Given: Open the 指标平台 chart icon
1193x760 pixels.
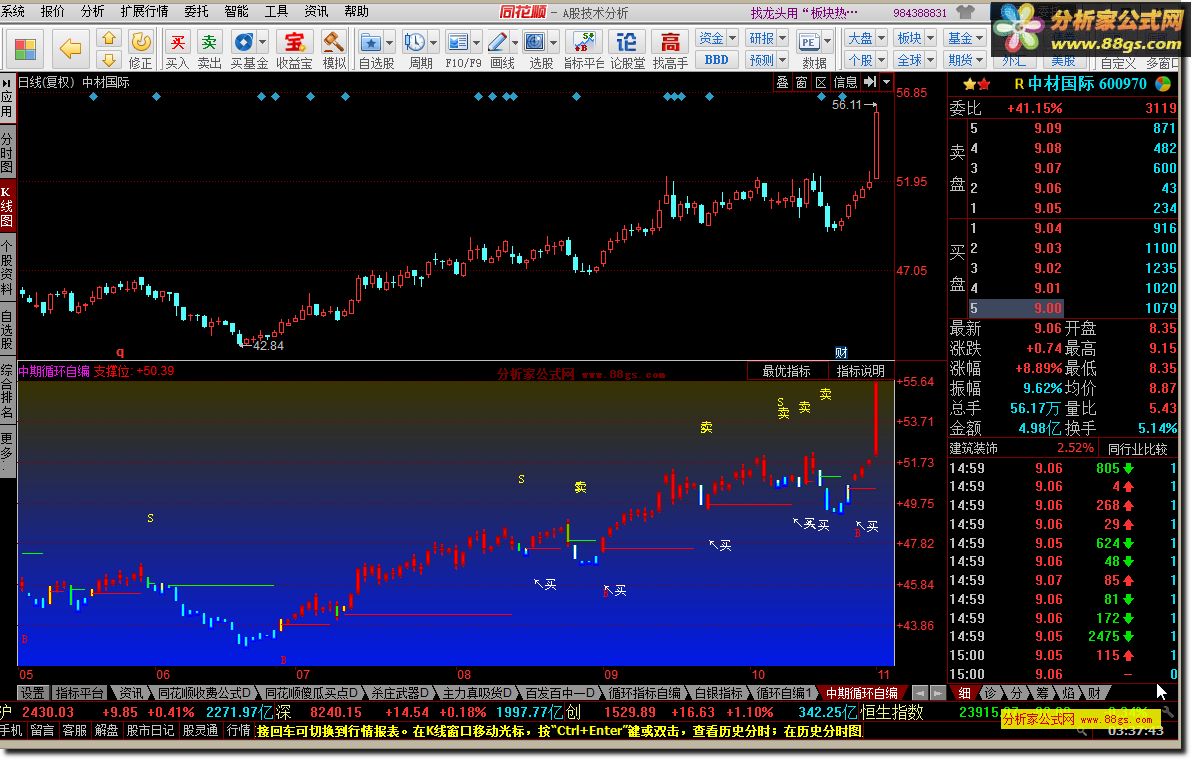Looking at the screenshot, I should (x=584, y=42).
